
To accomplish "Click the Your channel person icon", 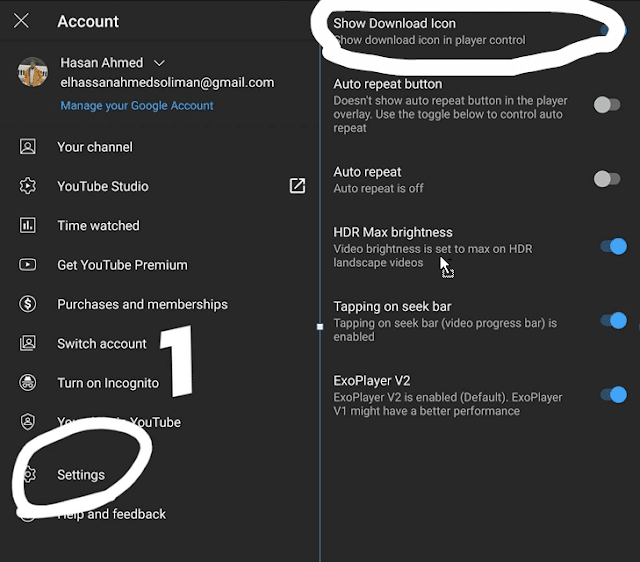I will pos(28,147).
